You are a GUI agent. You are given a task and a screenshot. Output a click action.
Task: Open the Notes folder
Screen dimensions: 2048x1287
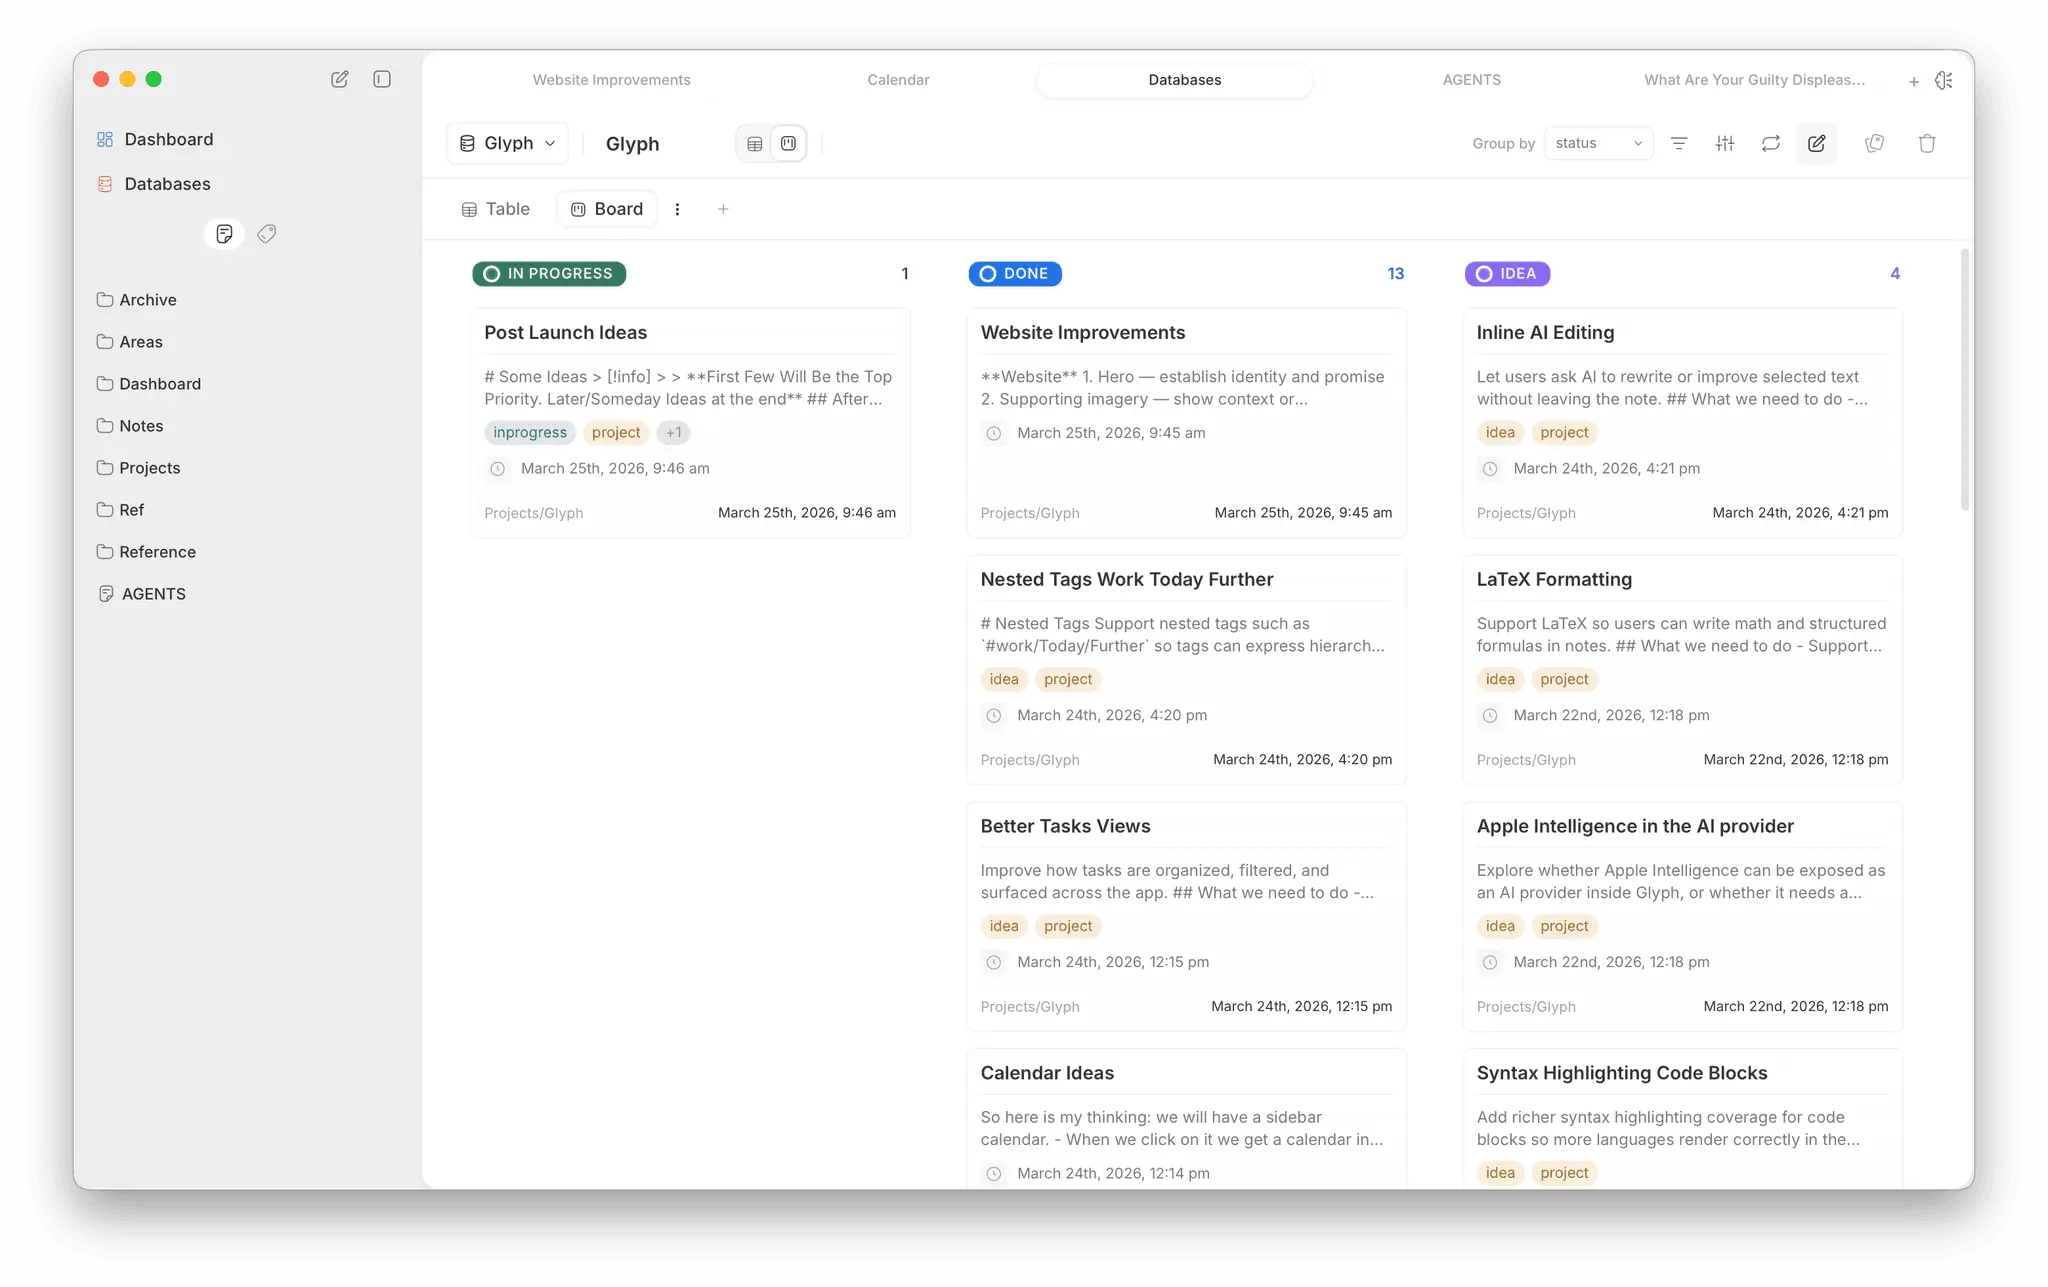(x=130, y=426)
